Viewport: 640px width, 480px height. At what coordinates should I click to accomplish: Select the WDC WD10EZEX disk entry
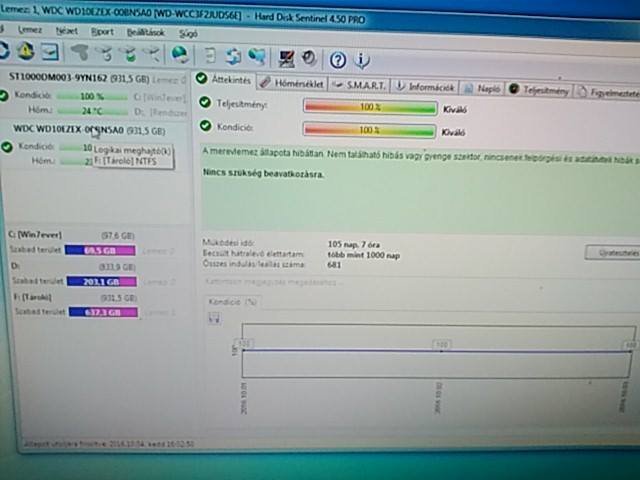[x=89, y=130]
